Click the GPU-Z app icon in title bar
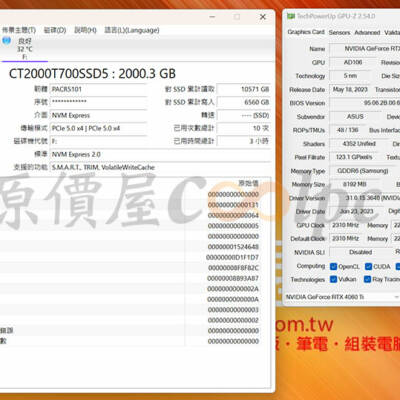Screen dimensions: 400x400 (291, 16)
